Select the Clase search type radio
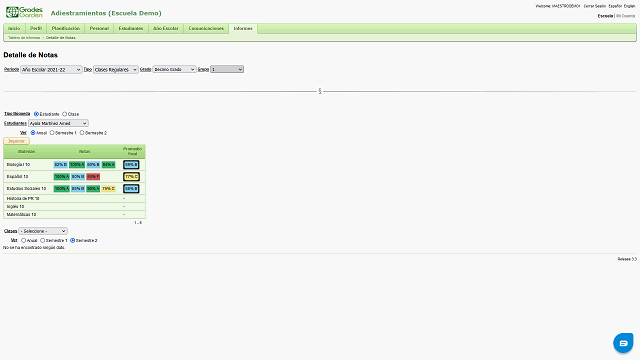This screenshot has width=640, height=360. pyautogui.click(x=64, y=114)
